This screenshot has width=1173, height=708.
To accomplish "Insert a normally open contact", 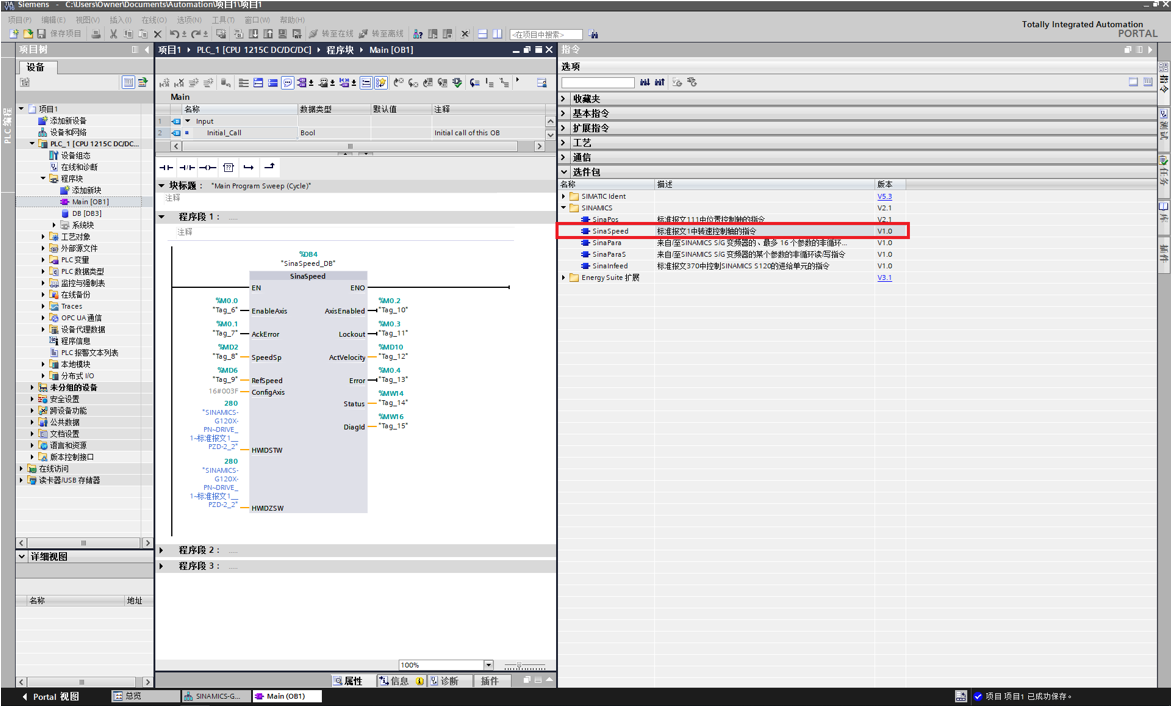I will (x=167, y=167).
